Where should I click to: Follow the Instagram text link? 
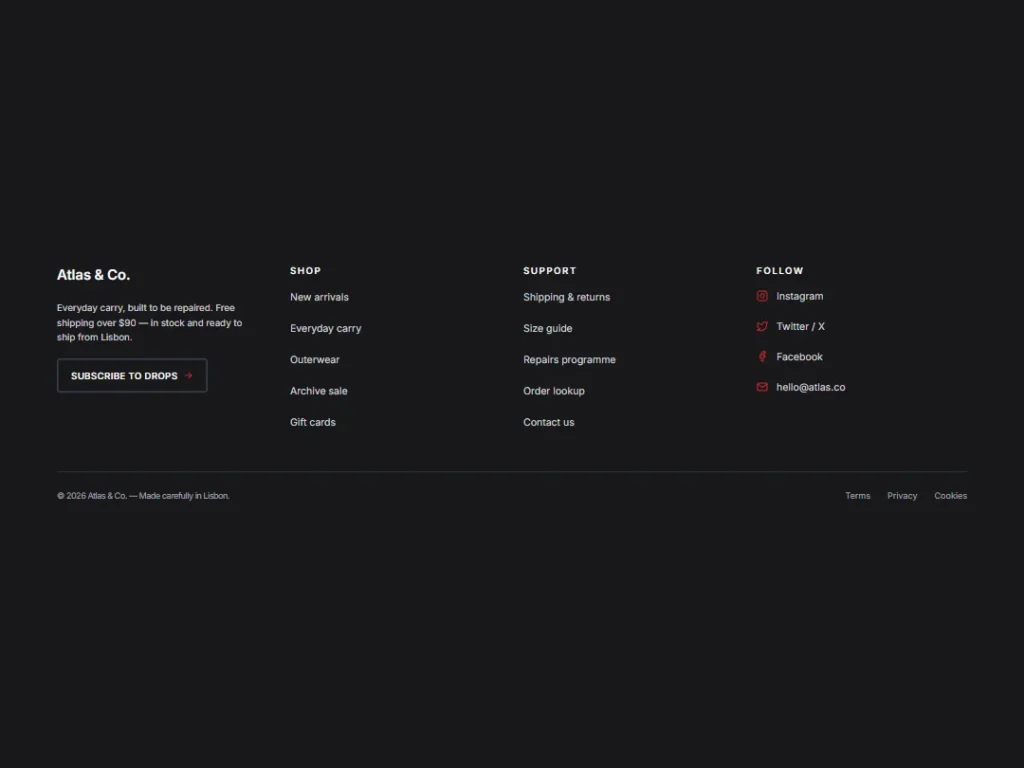point(799,296)
